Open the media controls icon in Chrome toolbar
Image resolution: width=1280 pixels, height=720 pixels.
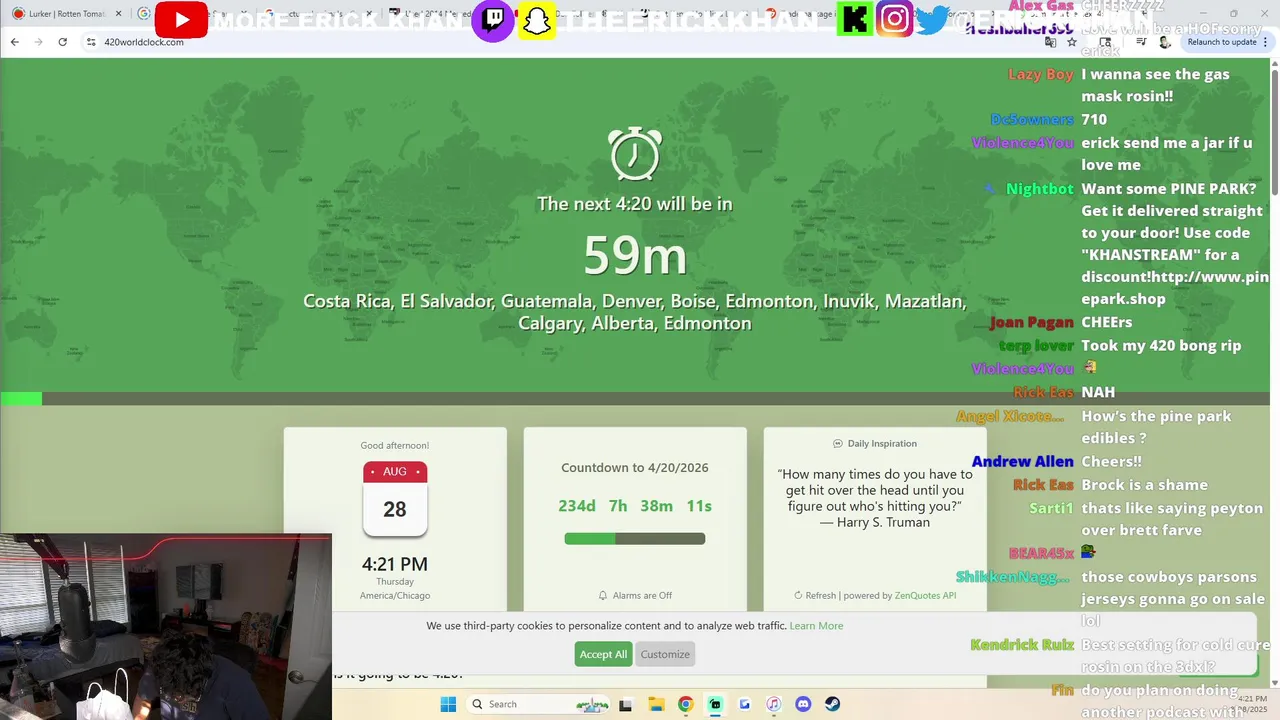pos(1141,42)
